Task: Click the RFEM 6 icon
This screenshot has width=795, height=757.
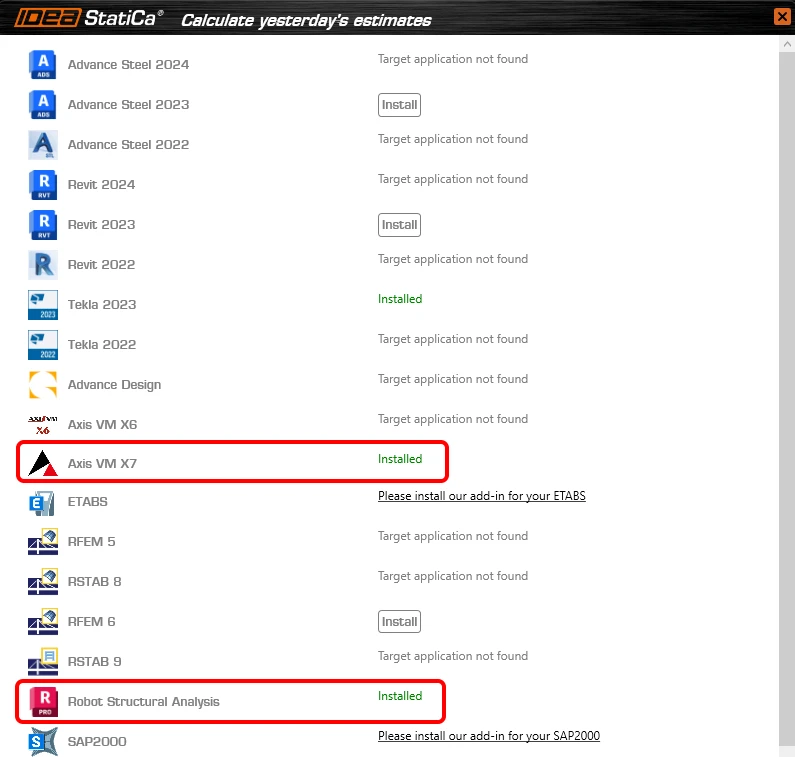Action: tap(43, 622)
